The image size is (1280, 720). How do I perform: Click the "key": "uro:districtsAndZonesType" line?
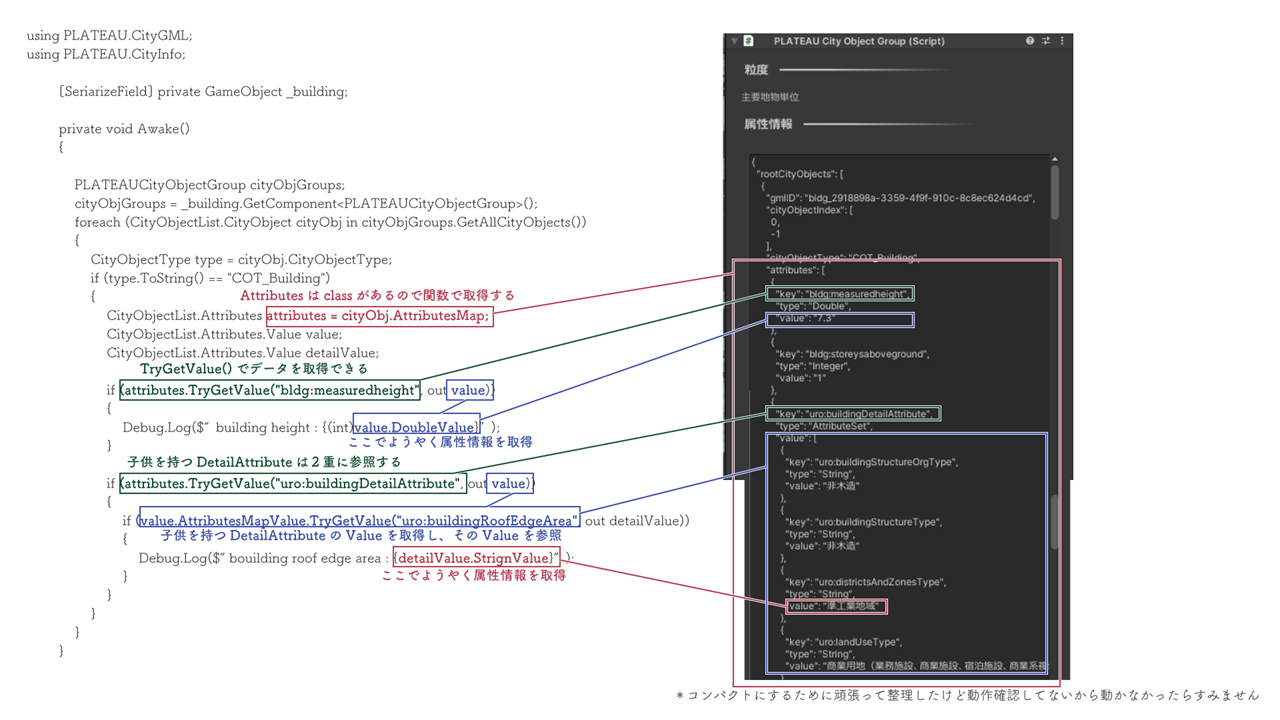[865, 582]
